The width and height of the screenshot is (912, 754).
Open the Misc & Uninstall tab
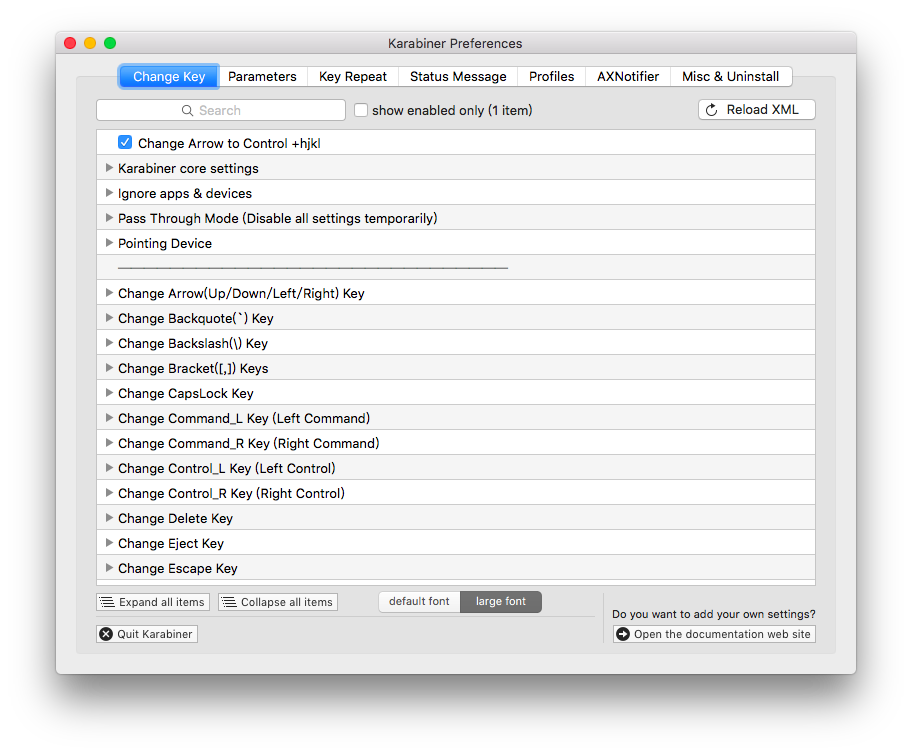(731, 77)
